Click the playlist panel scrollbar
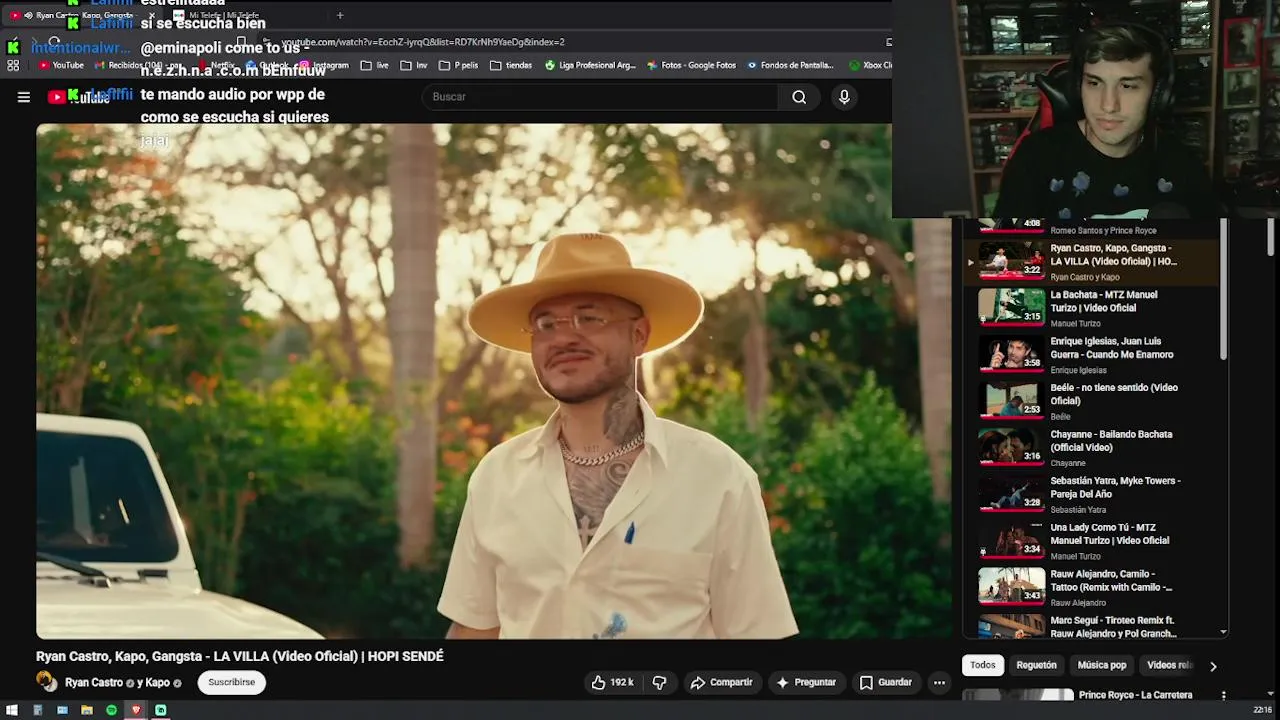Image resolution: width=1280 pixels, height=720 pixels. click(x=1223, y=290)
